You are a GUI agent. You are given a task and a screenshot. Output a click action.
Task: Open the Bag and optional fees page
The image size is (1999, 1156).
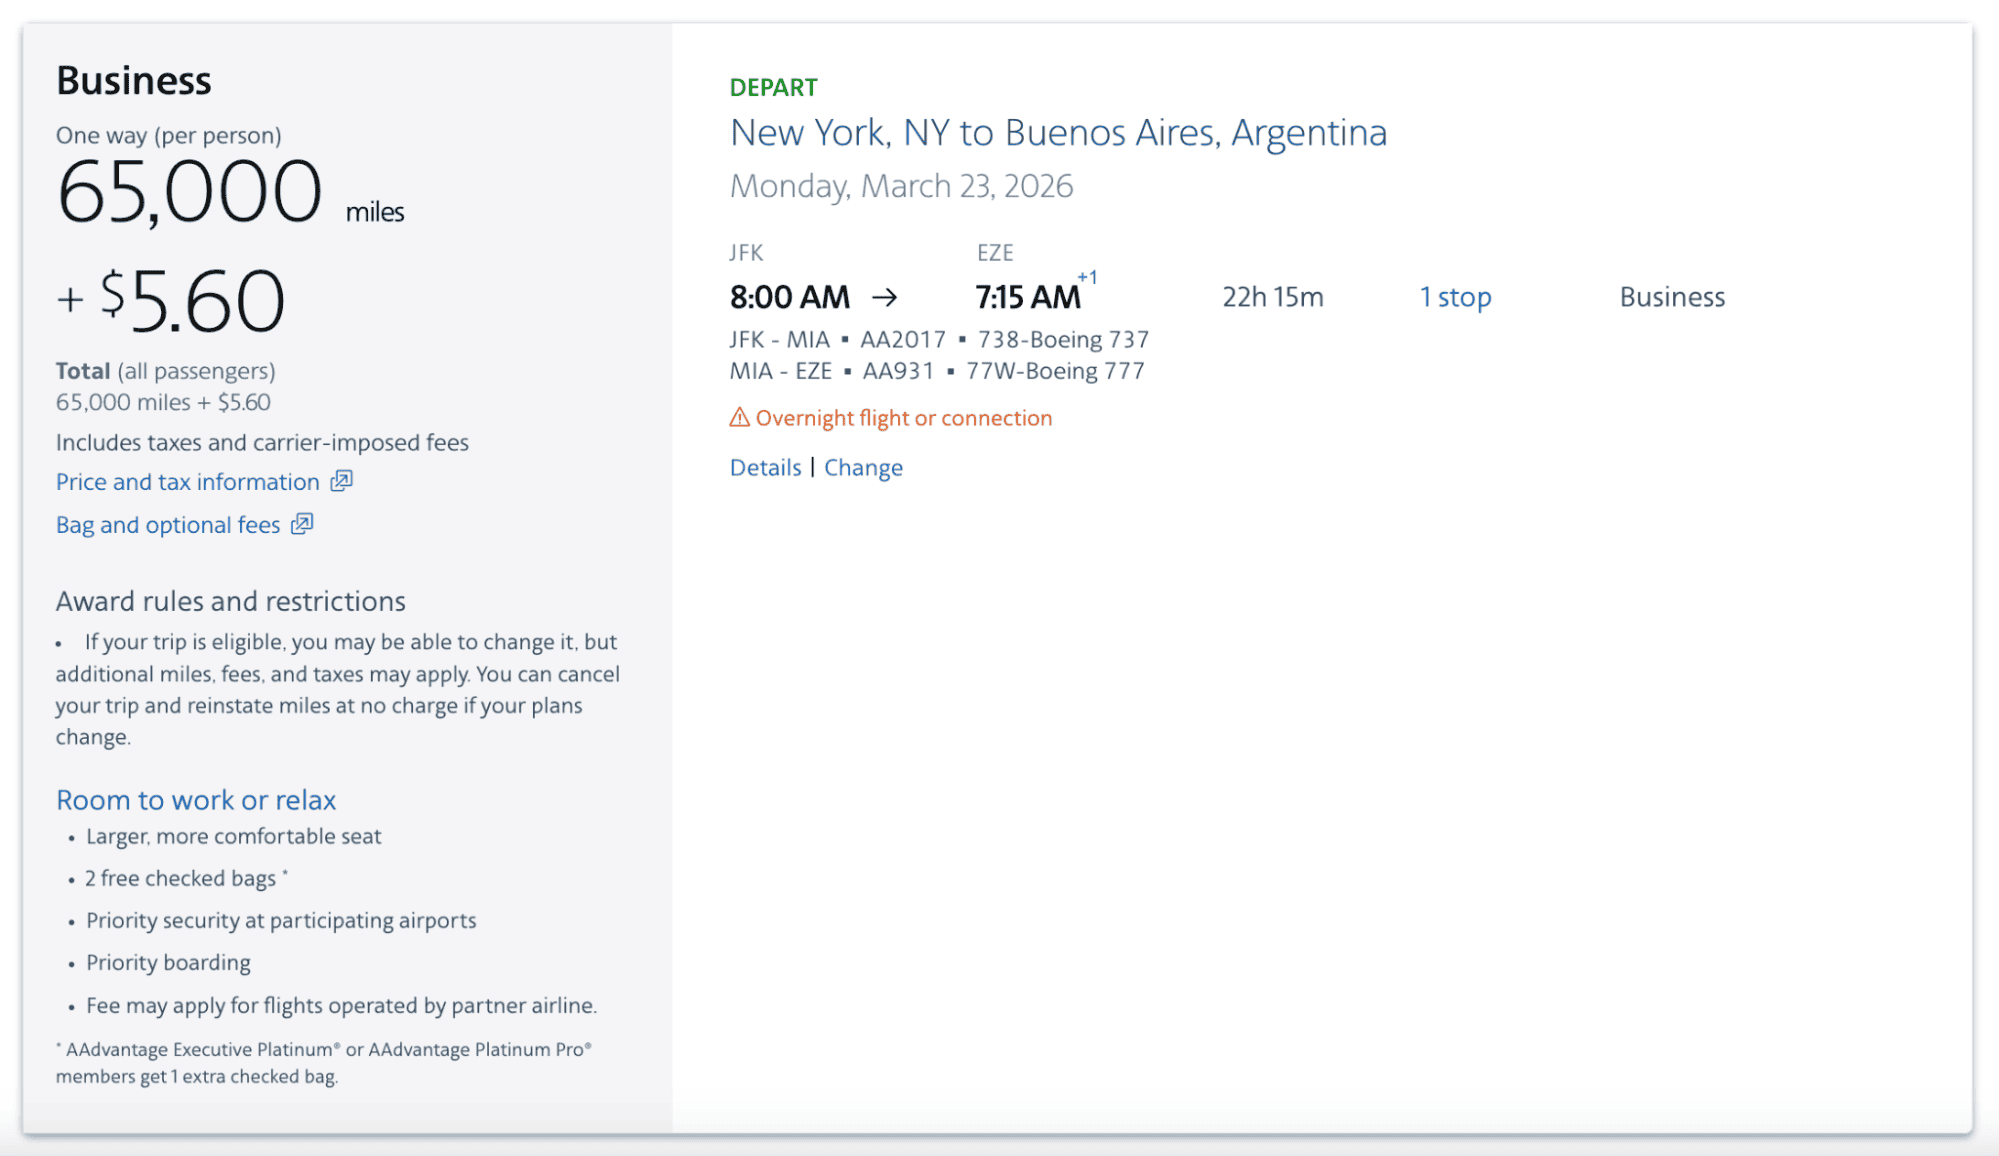click(167, 524)
